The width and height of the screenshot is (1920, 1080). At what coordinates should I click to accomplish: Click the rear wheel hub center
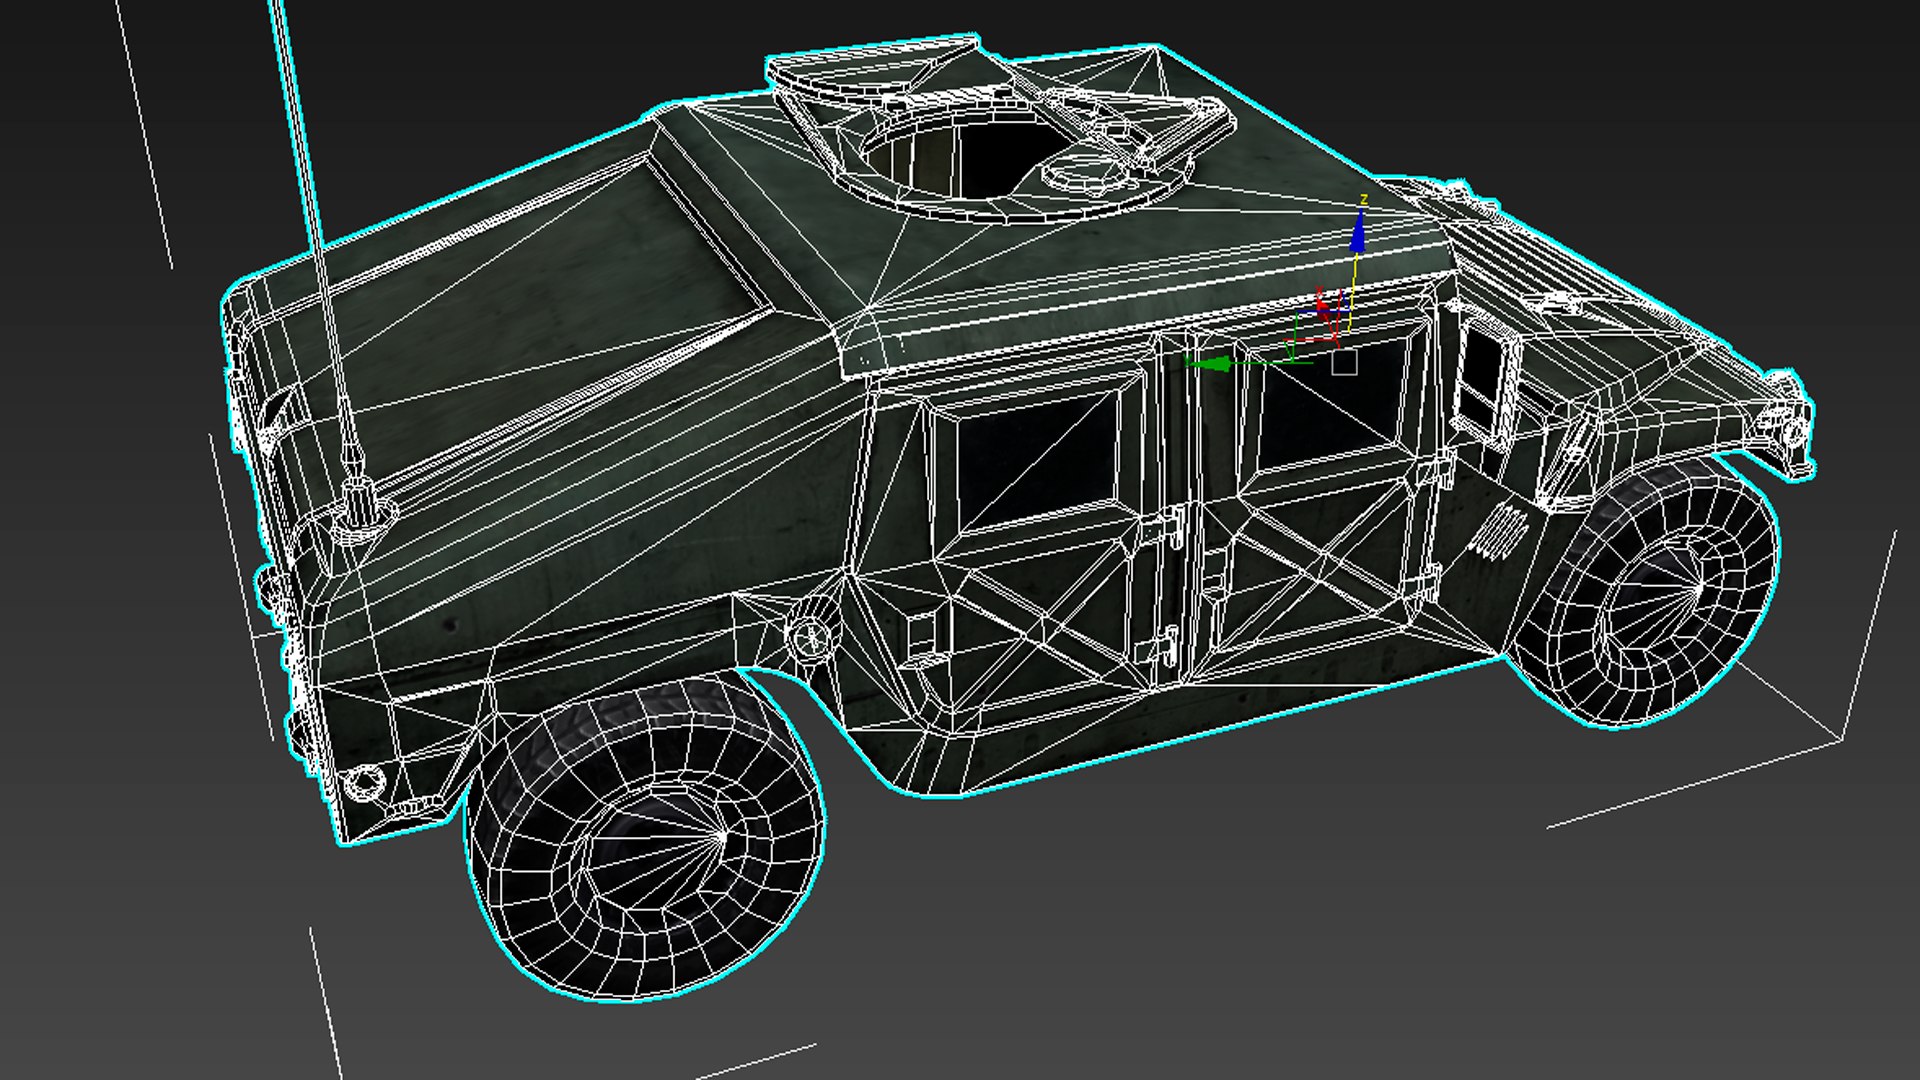(722, 835)
